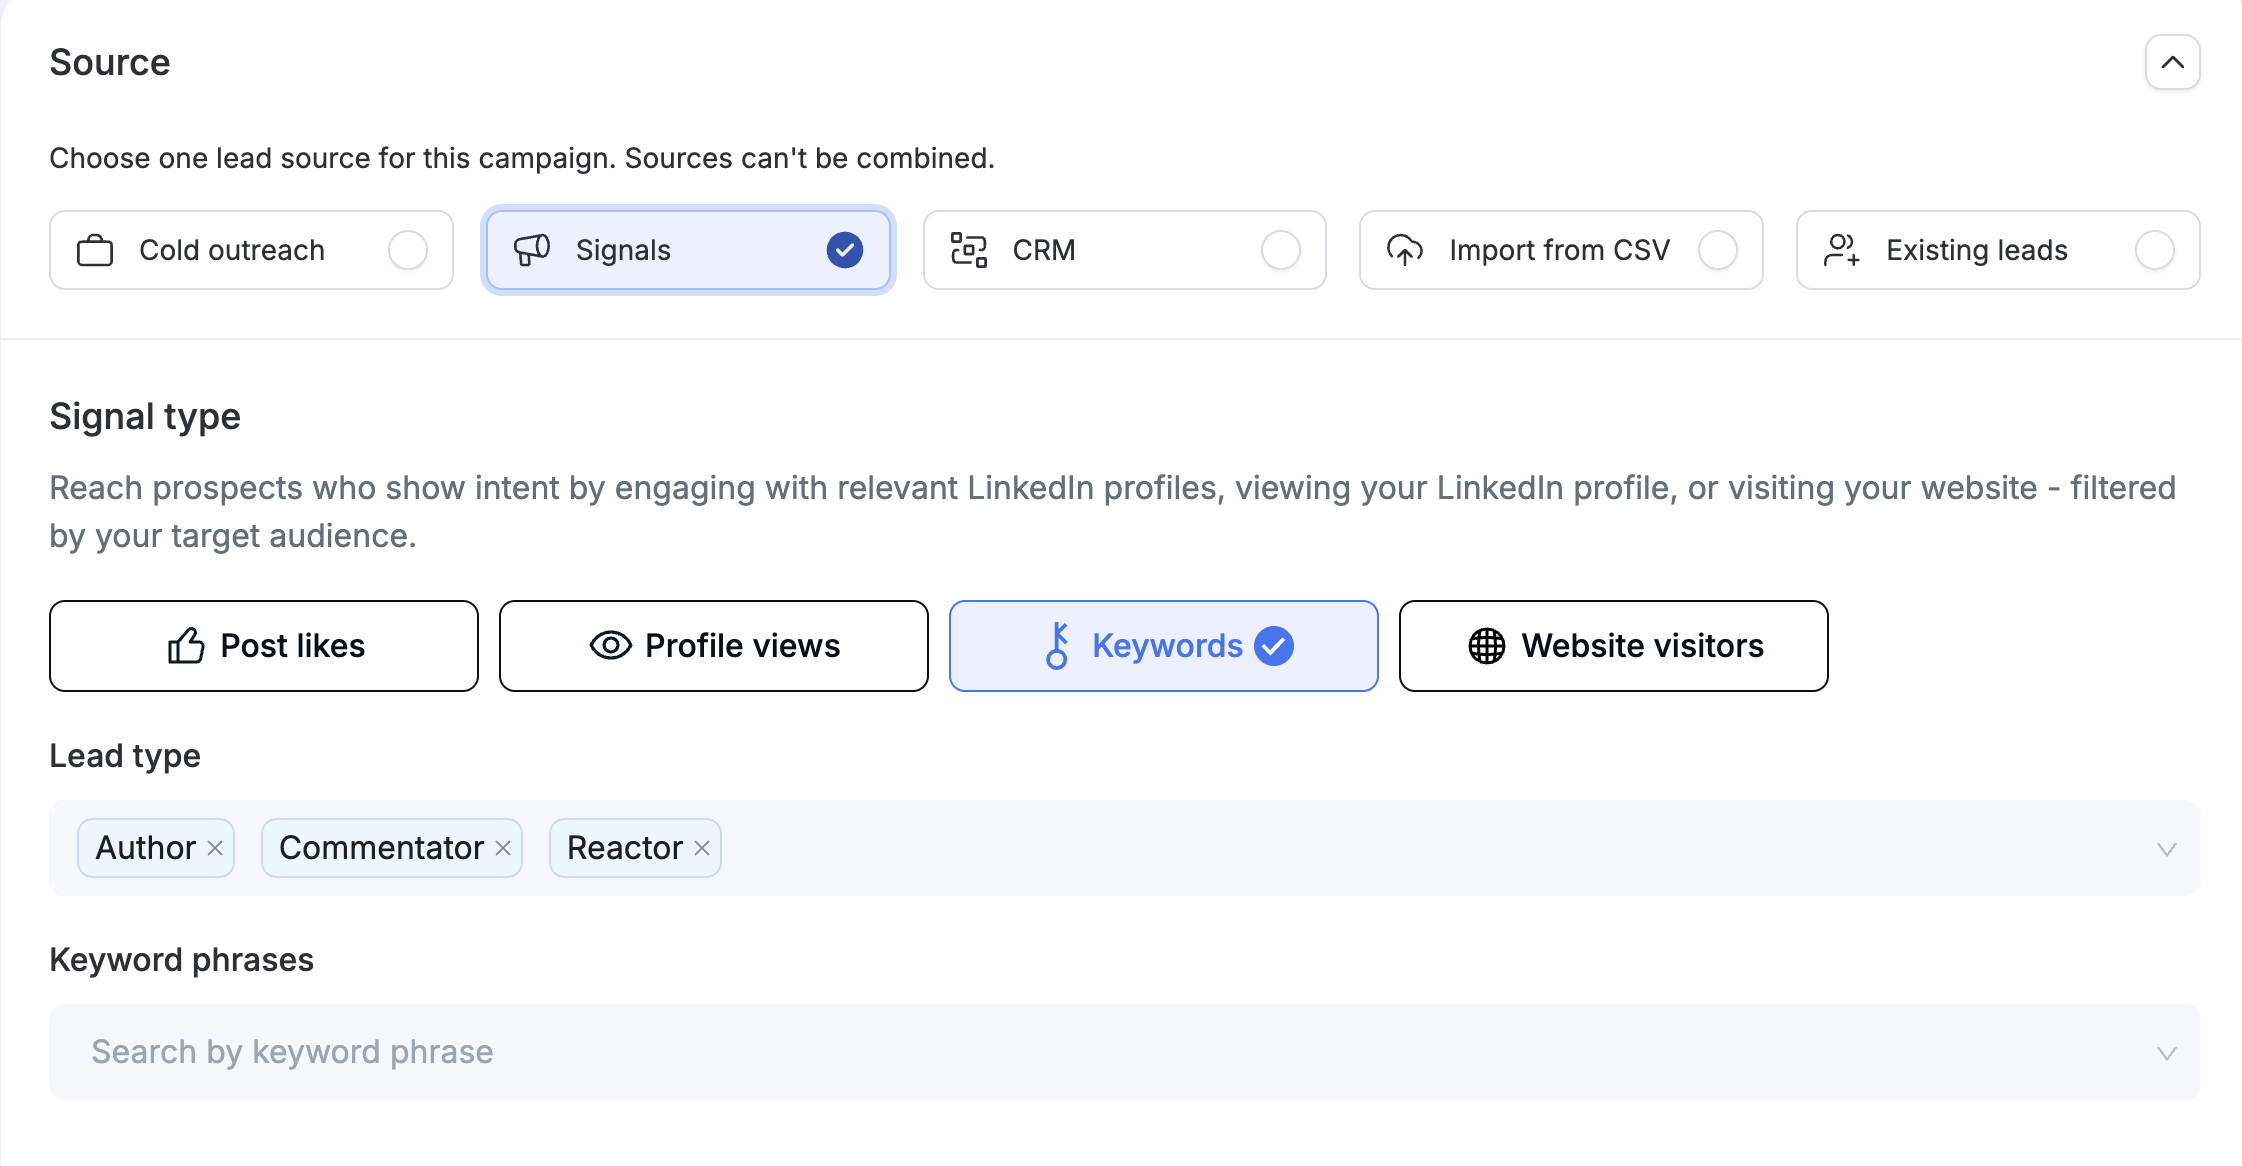Remove the Author lead type tag
Screen dimensions: 2242x1166
(x=215, y=848)
